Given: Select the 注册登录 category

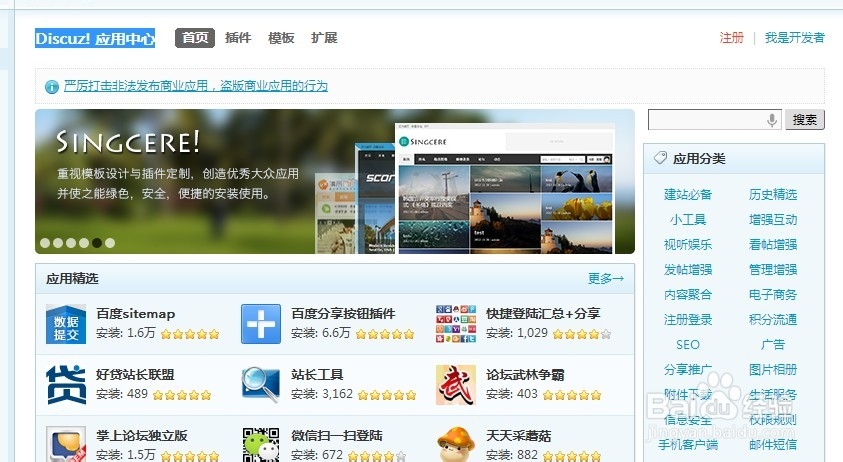Looking at the screenshot, I should [x=688, y=319].
